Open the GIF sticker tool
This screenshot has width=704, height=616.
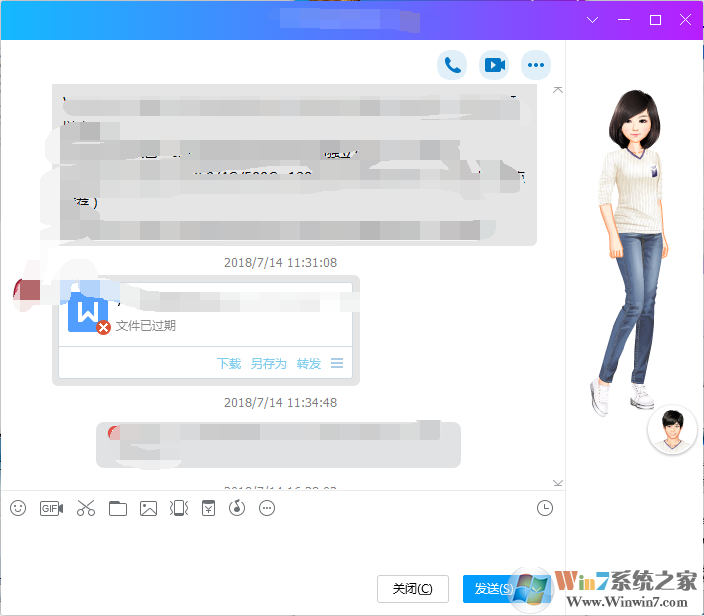51,508
